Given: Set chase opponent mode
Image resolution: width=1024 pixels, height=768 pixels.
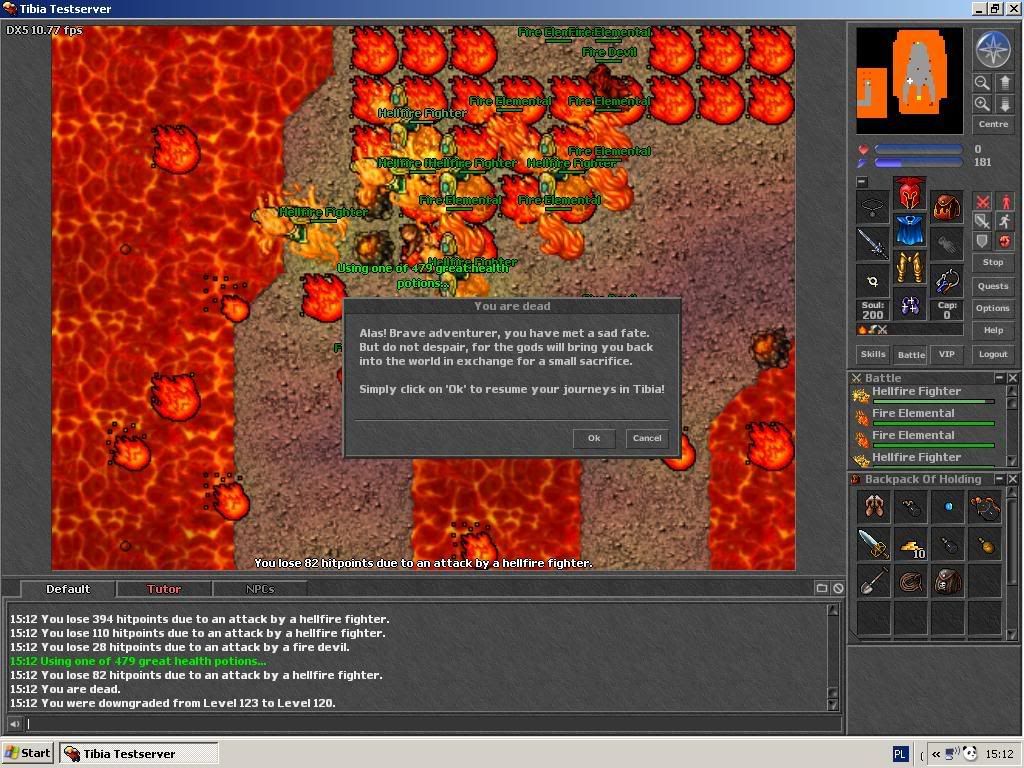Looking at the screenshot, I should pos(1004,221).
